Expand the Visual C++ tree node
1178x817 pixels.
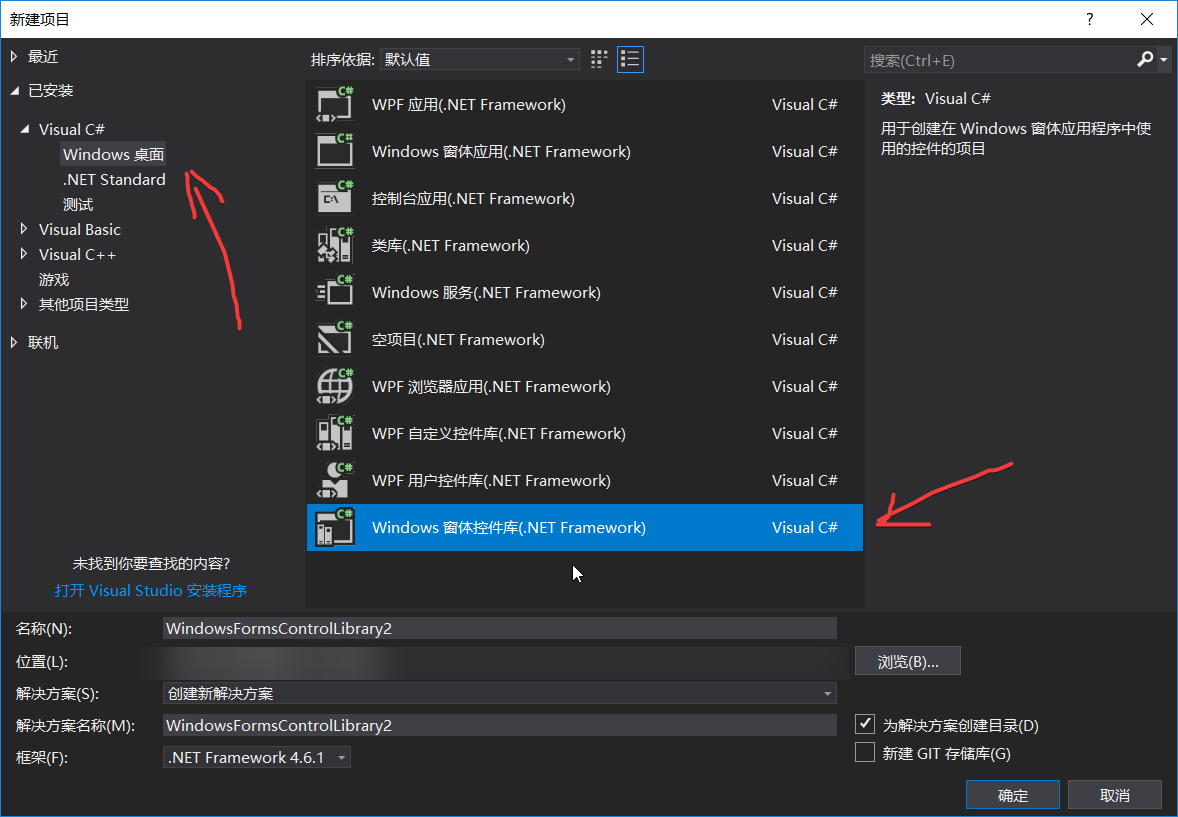click(x=24, y=254)
